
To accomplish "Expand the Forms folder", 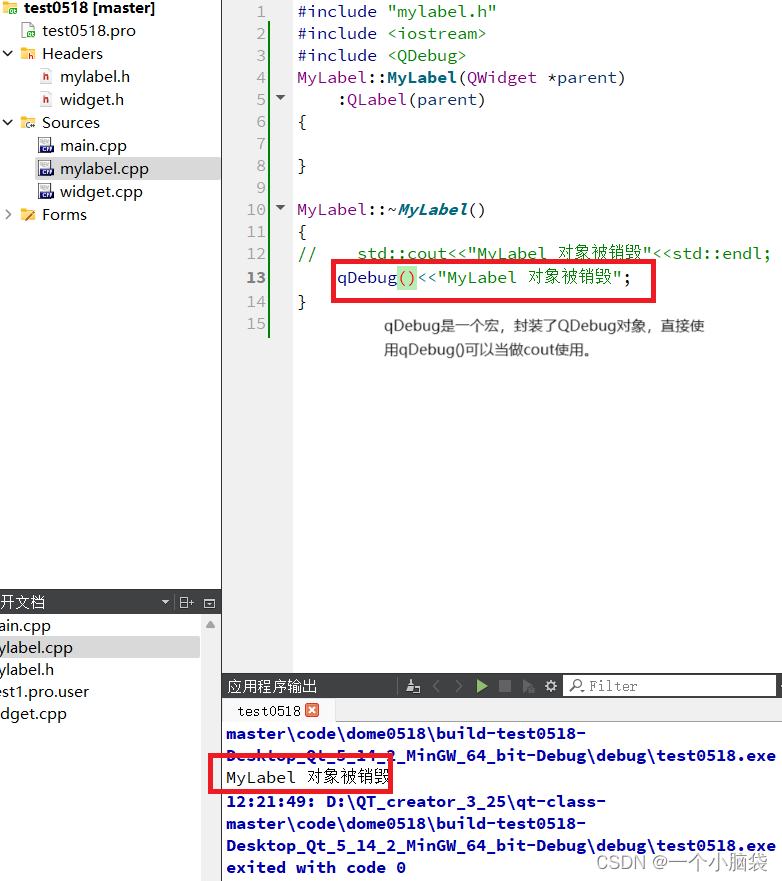I will pos(8,215).
